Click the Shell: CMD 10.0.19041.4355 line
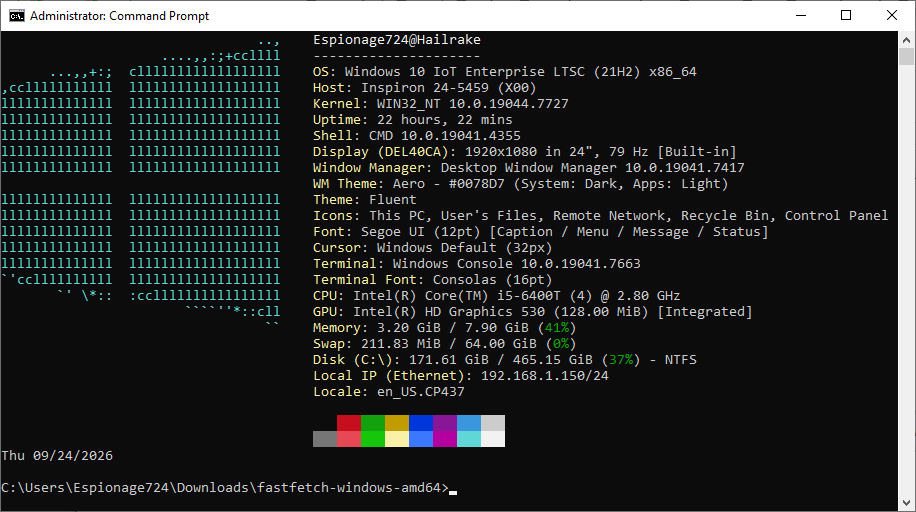Screen dimensions: 916x512 [x=417, y=136]
